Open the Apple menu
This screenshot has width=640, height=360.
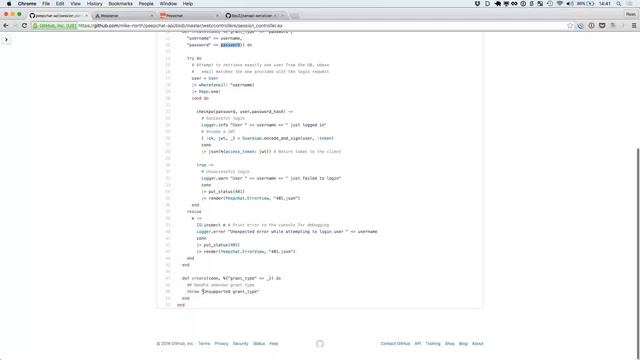pyautogui.click(x=9, y=4)
